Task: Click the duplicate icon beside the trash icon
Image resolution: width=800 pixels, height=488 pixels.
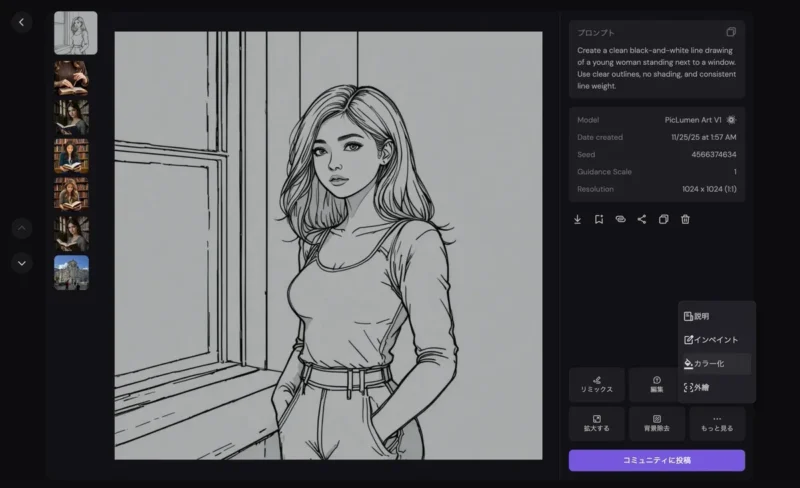Action: pos(663,219)
